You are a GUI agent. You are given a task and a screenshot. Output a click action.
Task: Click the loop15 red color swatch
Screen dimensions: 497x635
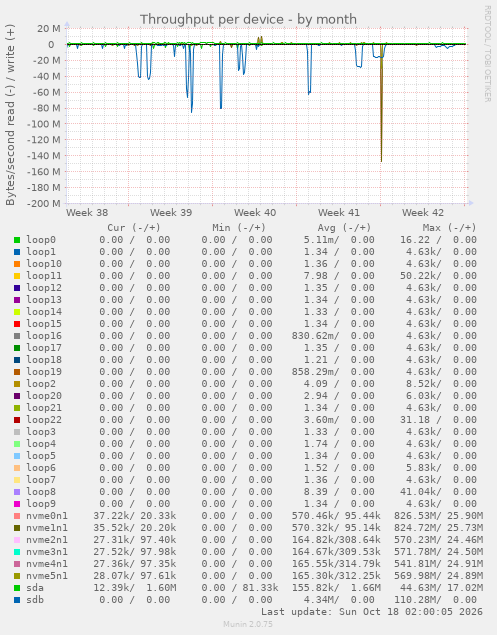pyautogui.click(x=17, y=324)
